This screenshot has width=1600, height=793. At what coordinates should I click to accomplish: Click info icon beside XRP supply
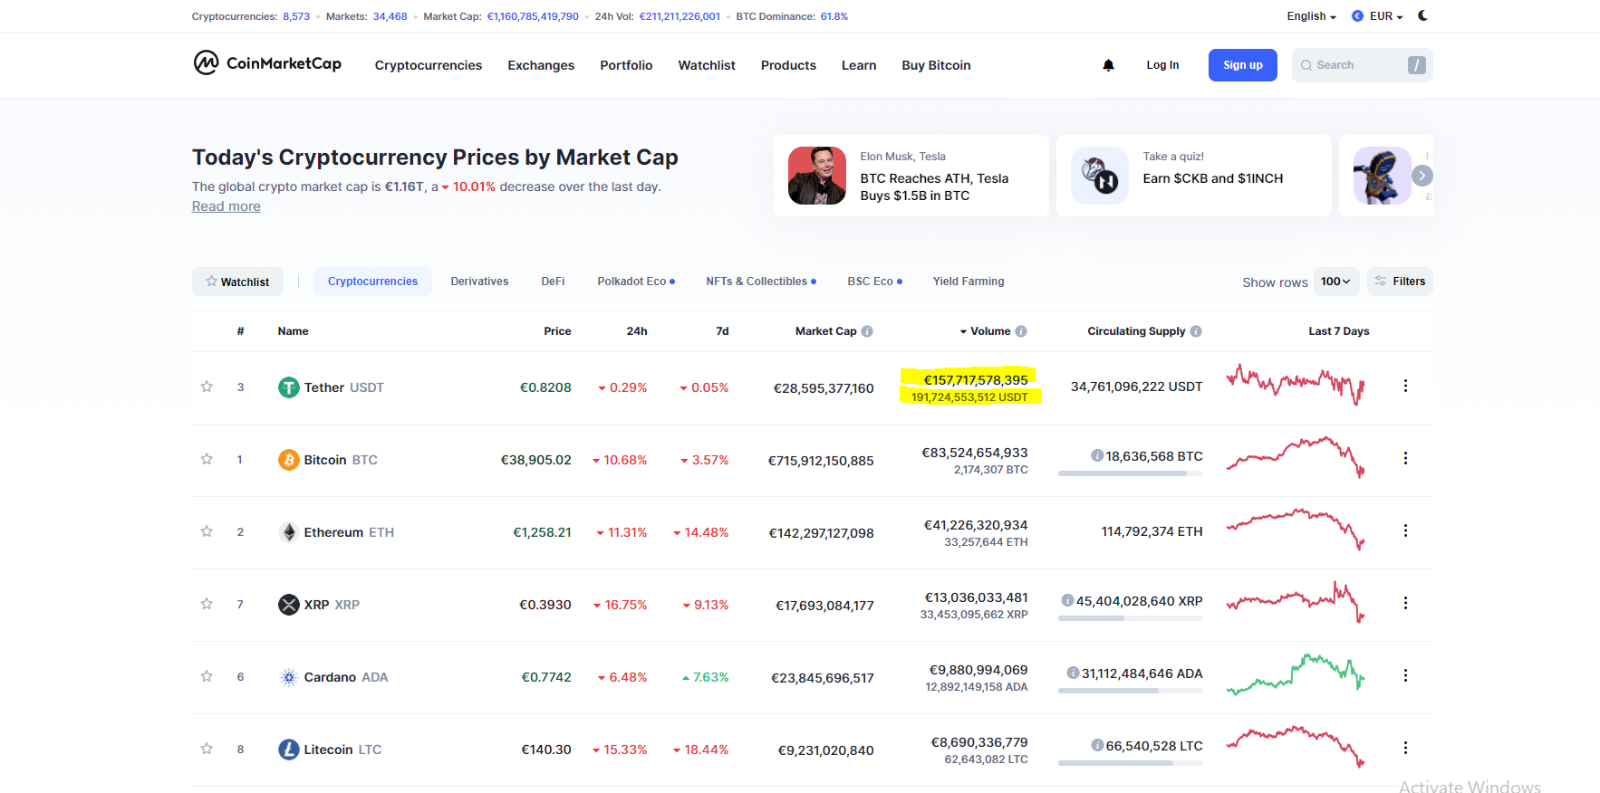1068,601
